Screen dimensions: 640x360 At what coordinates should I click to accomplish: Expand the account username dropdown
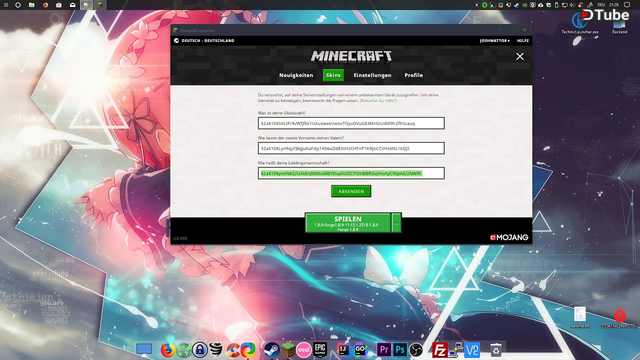(x=494, y=41)
